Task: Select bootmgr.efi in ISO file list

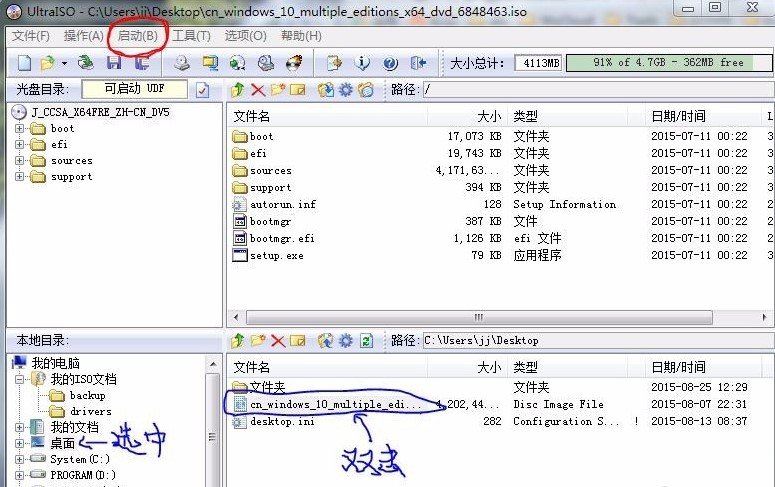Action: tap(282, 238)
